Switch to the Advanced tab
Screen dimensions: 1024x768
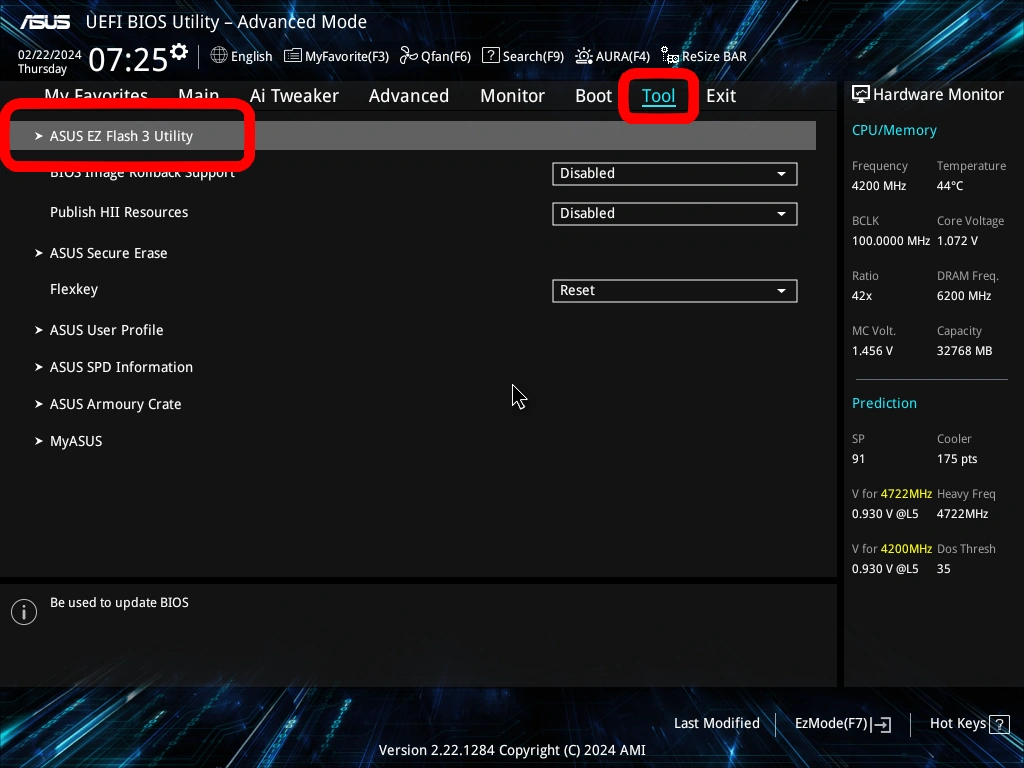tap(409, 96)
